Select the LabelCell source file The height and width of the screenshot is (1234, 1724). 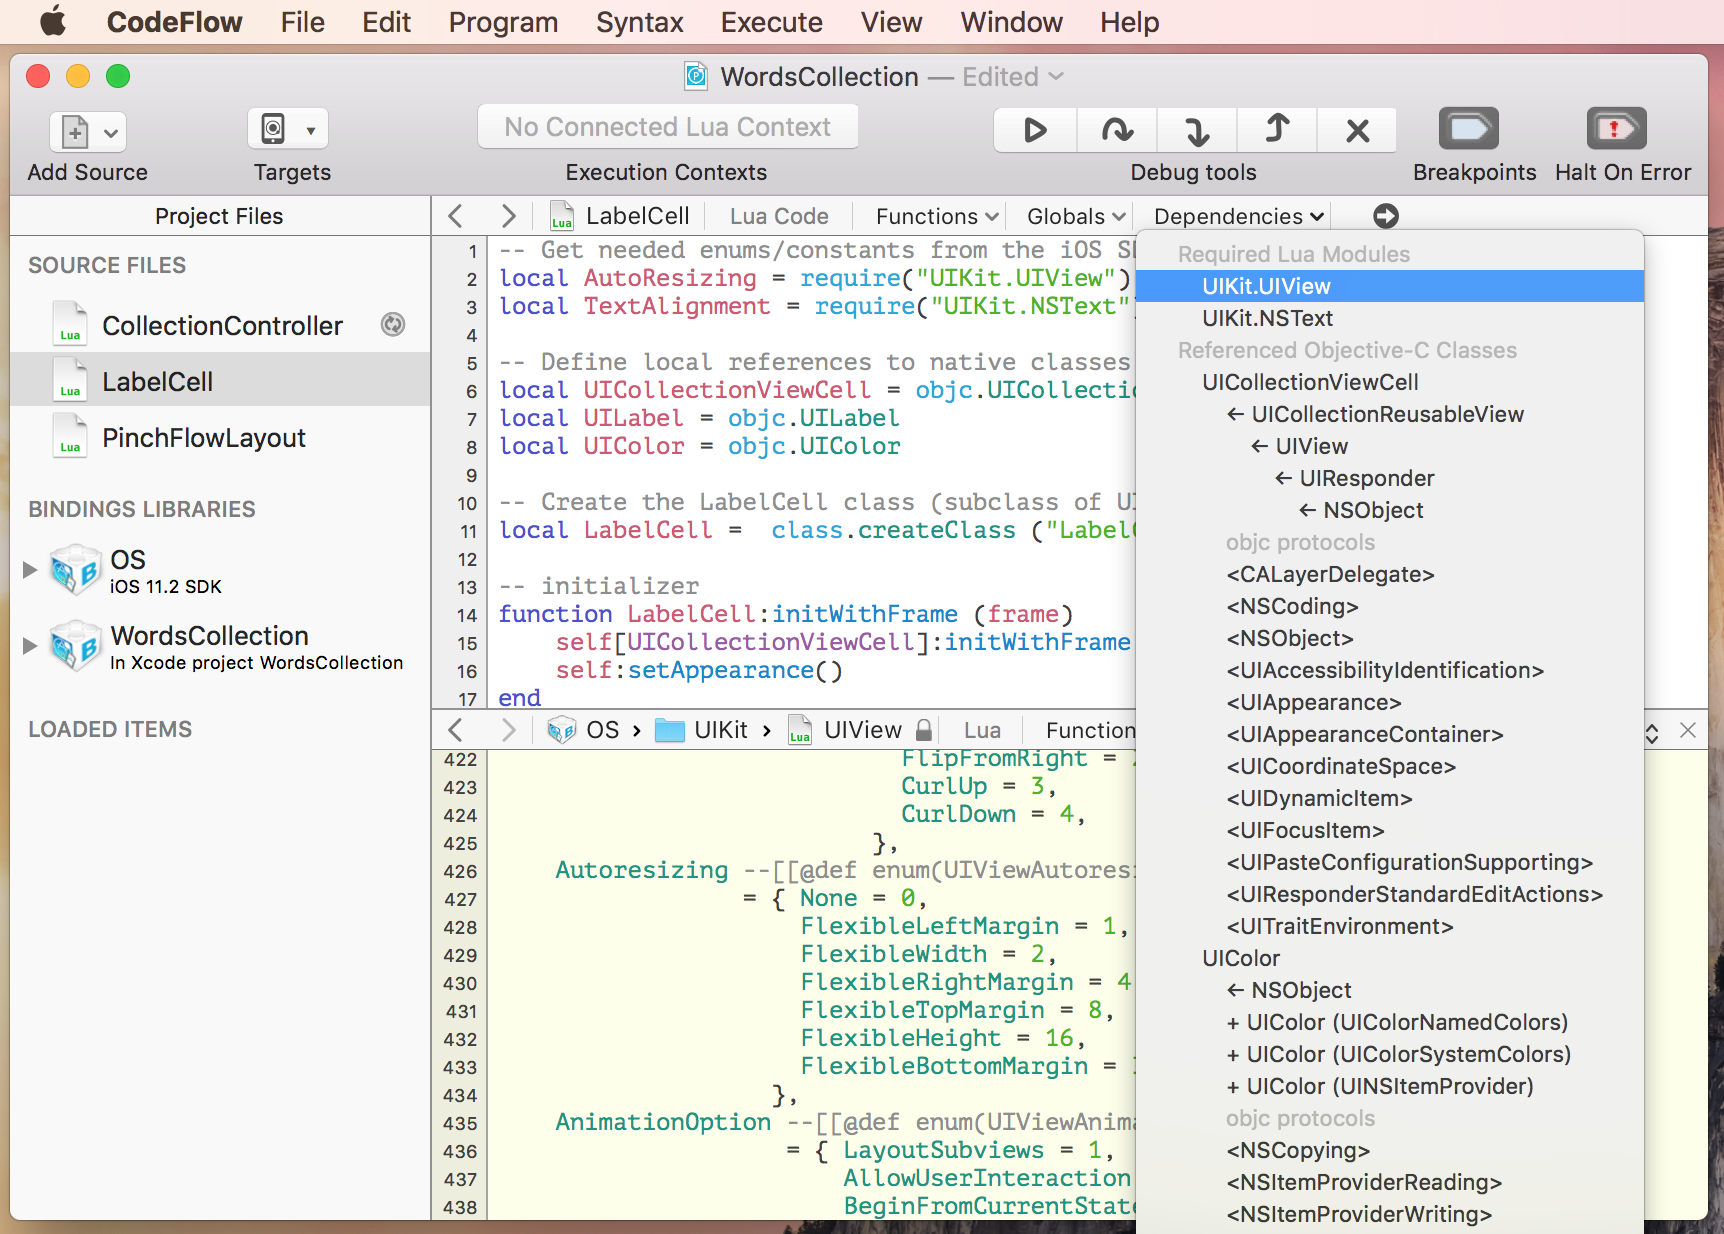click(x=220, y=382)
